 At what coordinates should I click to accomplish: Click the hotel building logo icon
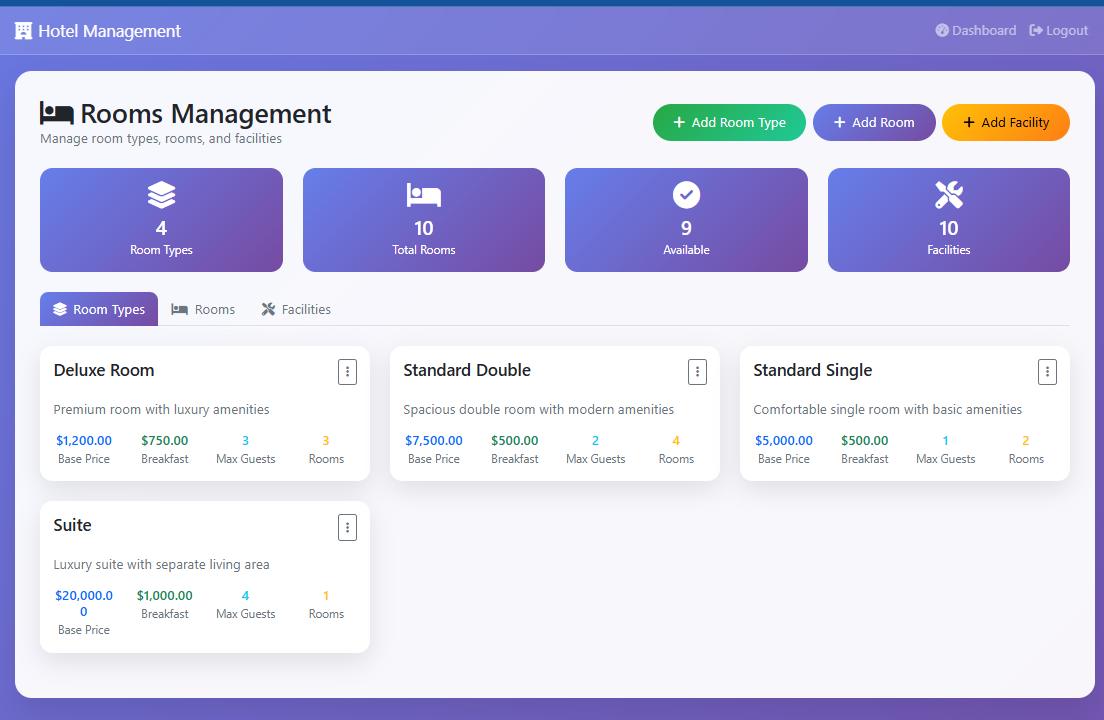pyautogui.click(x=23, y=31)
